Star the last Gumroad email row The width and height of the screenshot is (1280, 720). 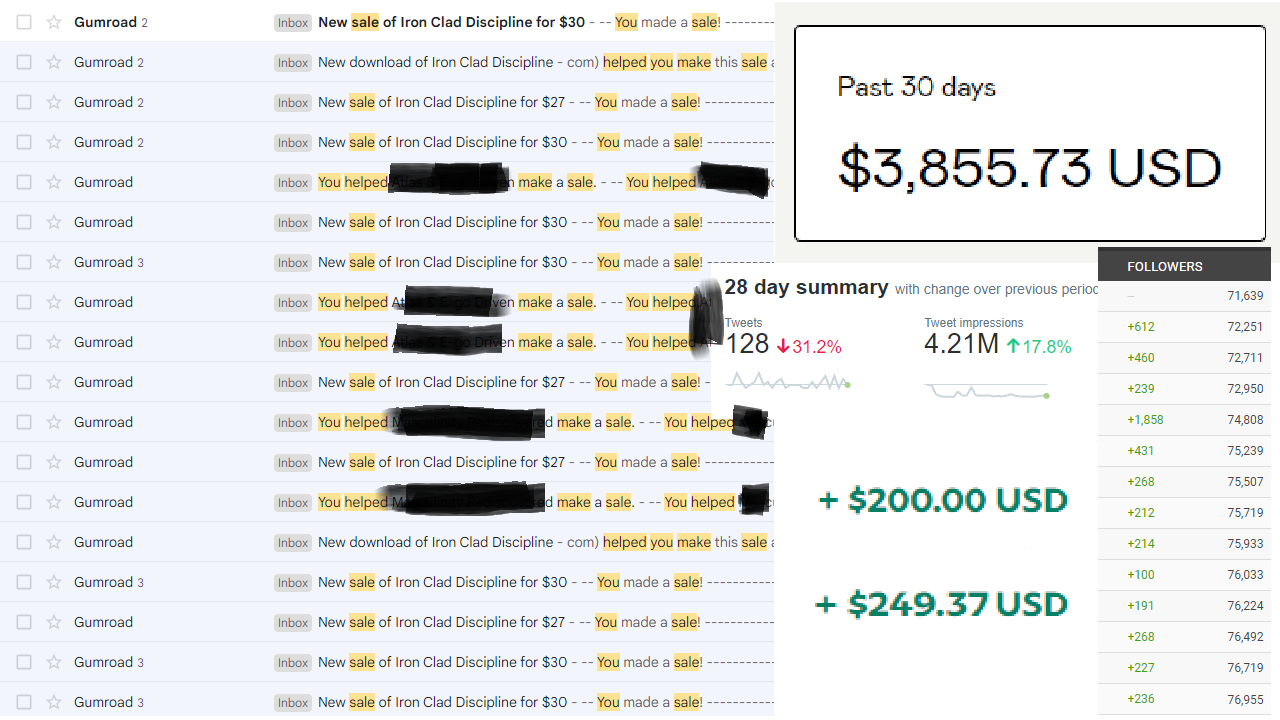tap(54, 702)
